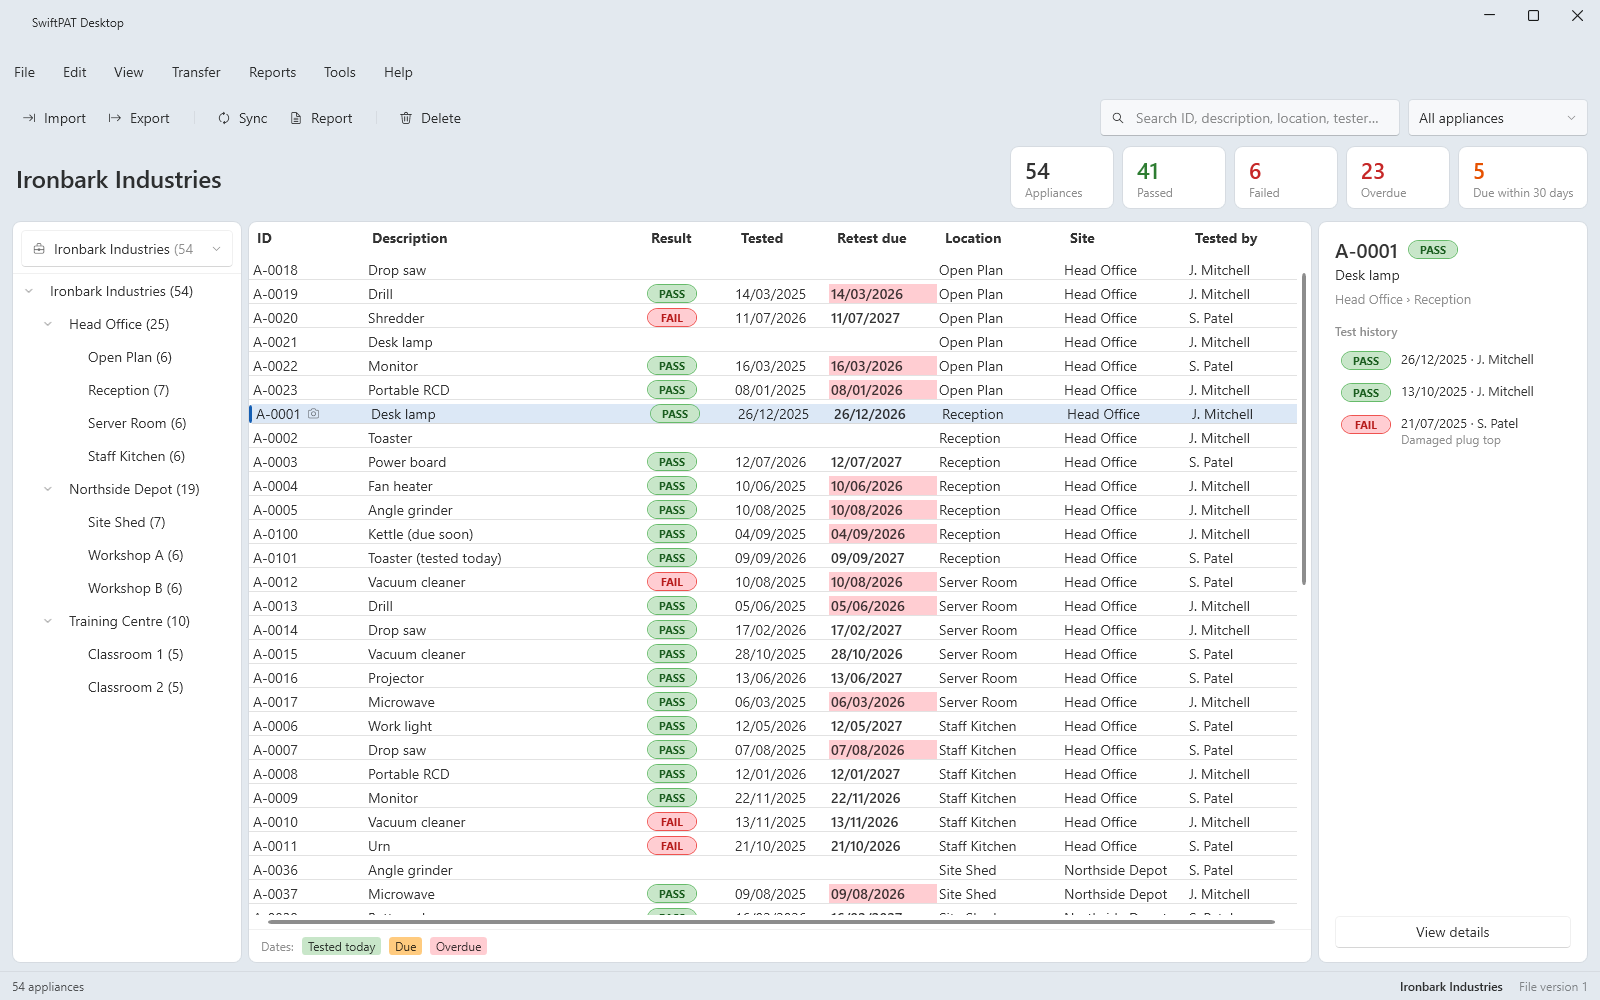Click the View details button
Viewport: 1600px width, 1000px height.
(x=1452, y=932)
